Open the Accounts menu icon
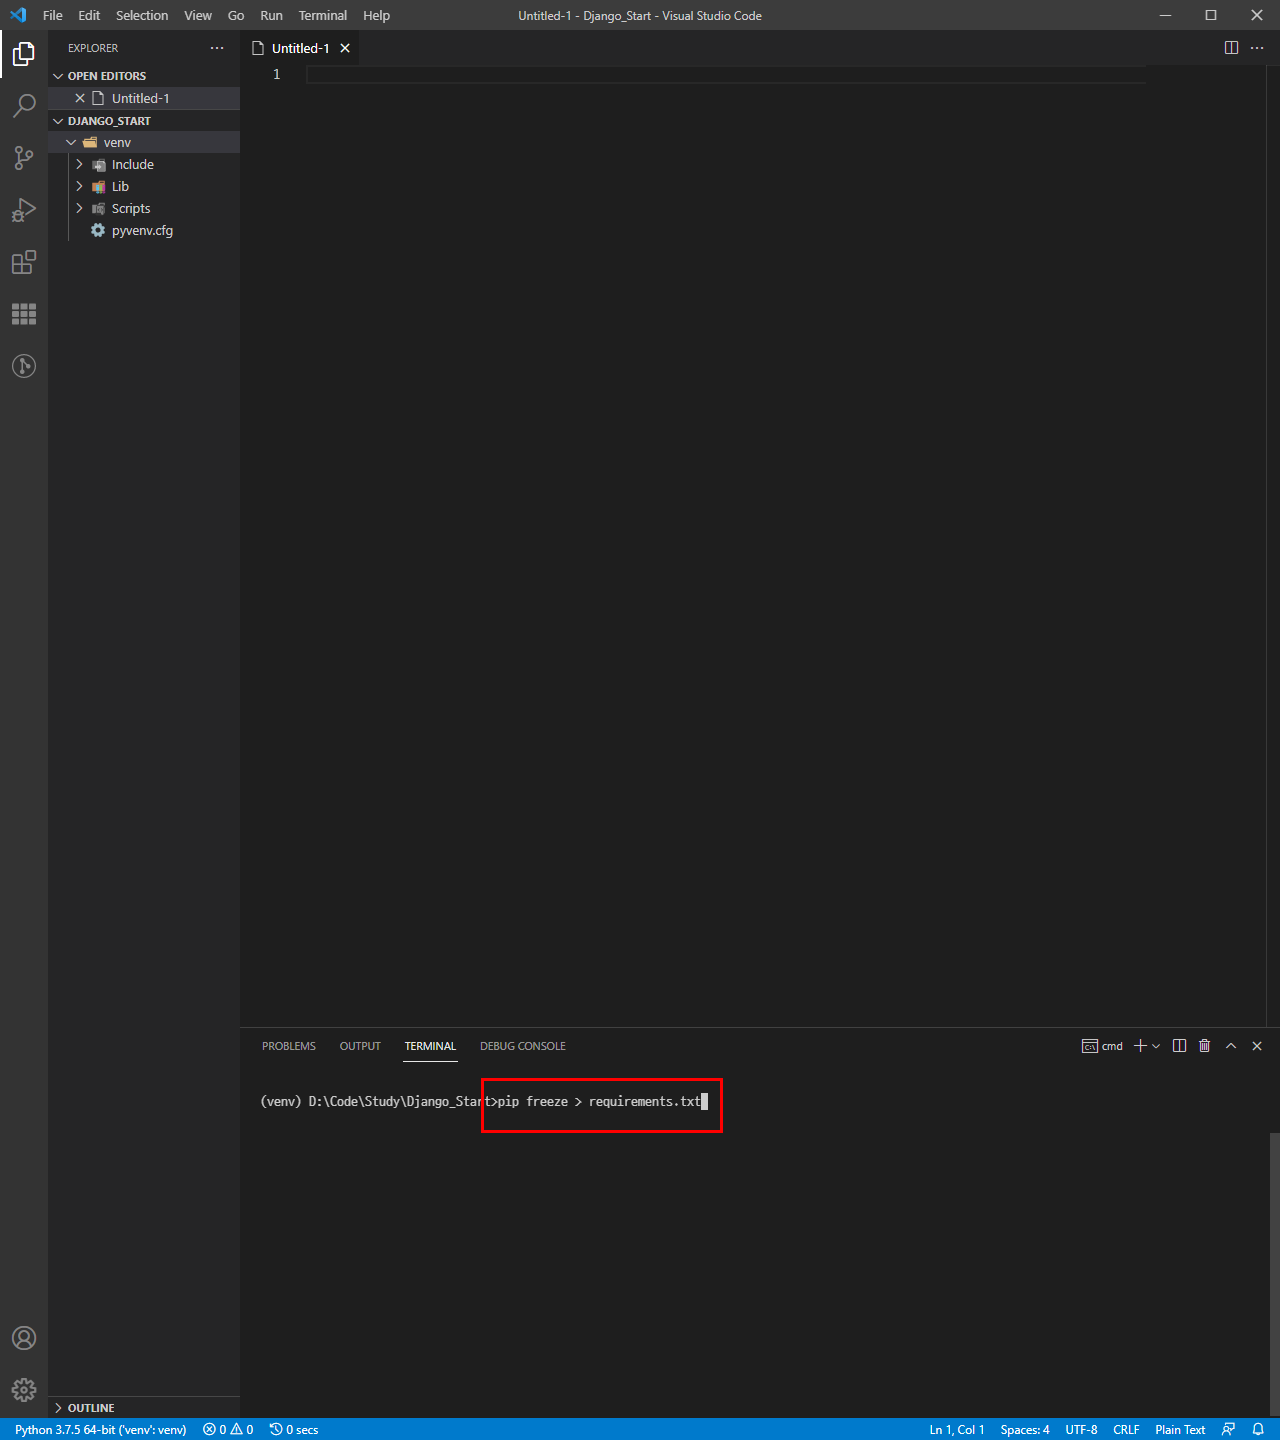1280x1440 pixels. point(24,1338)
